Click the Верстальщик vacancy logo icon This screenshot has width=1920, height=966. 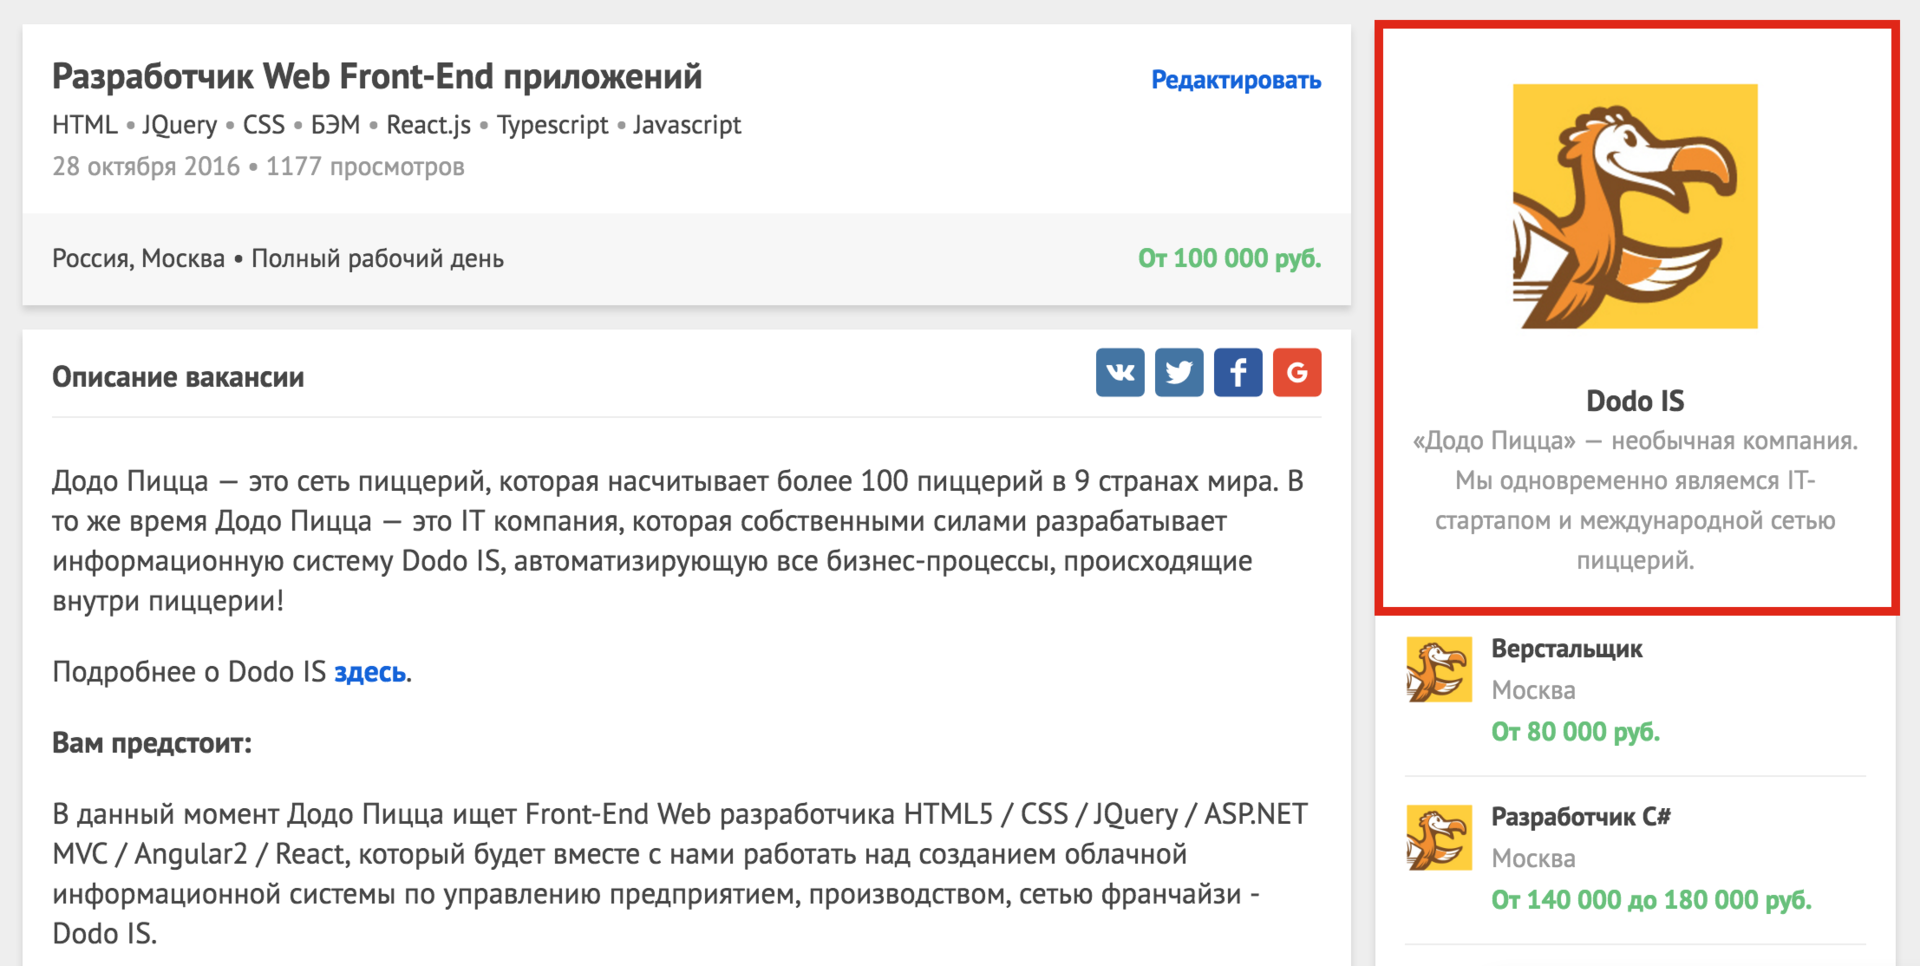click(x=1438, y=668)
